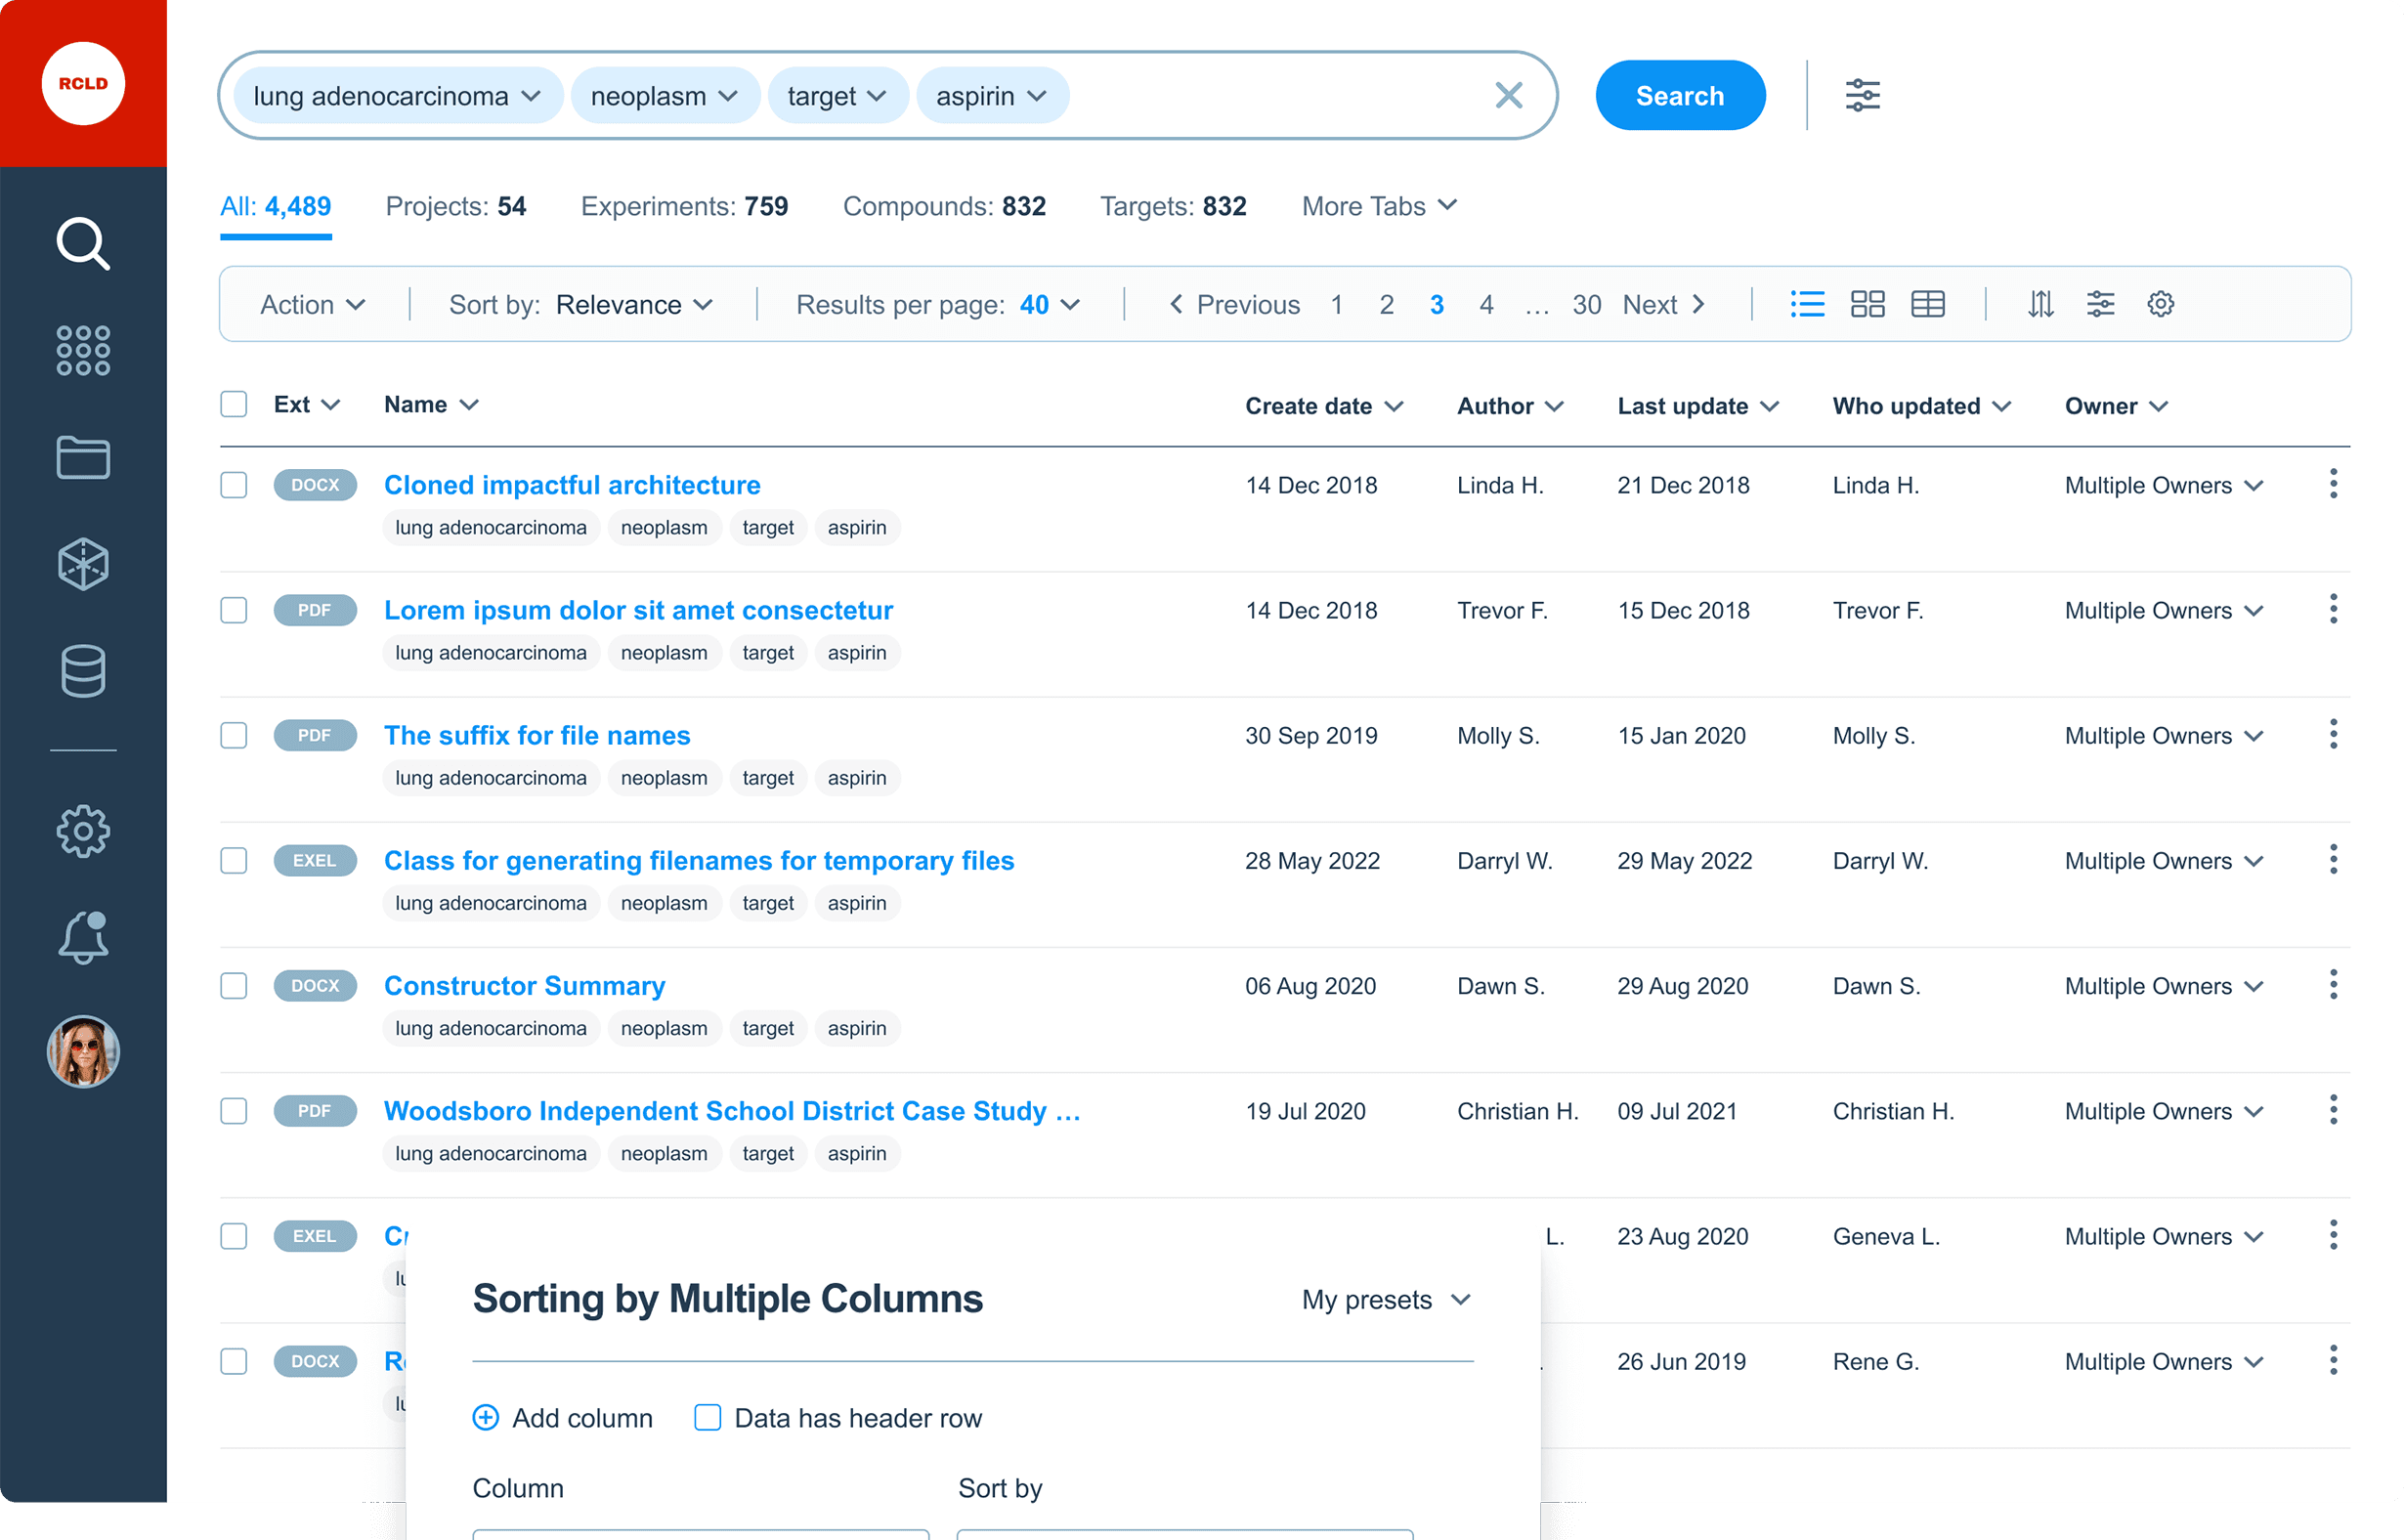The height and width of the screenshot is (1540, 2404).
Task: Click the blue Search button
Action: pos(1679,96)
